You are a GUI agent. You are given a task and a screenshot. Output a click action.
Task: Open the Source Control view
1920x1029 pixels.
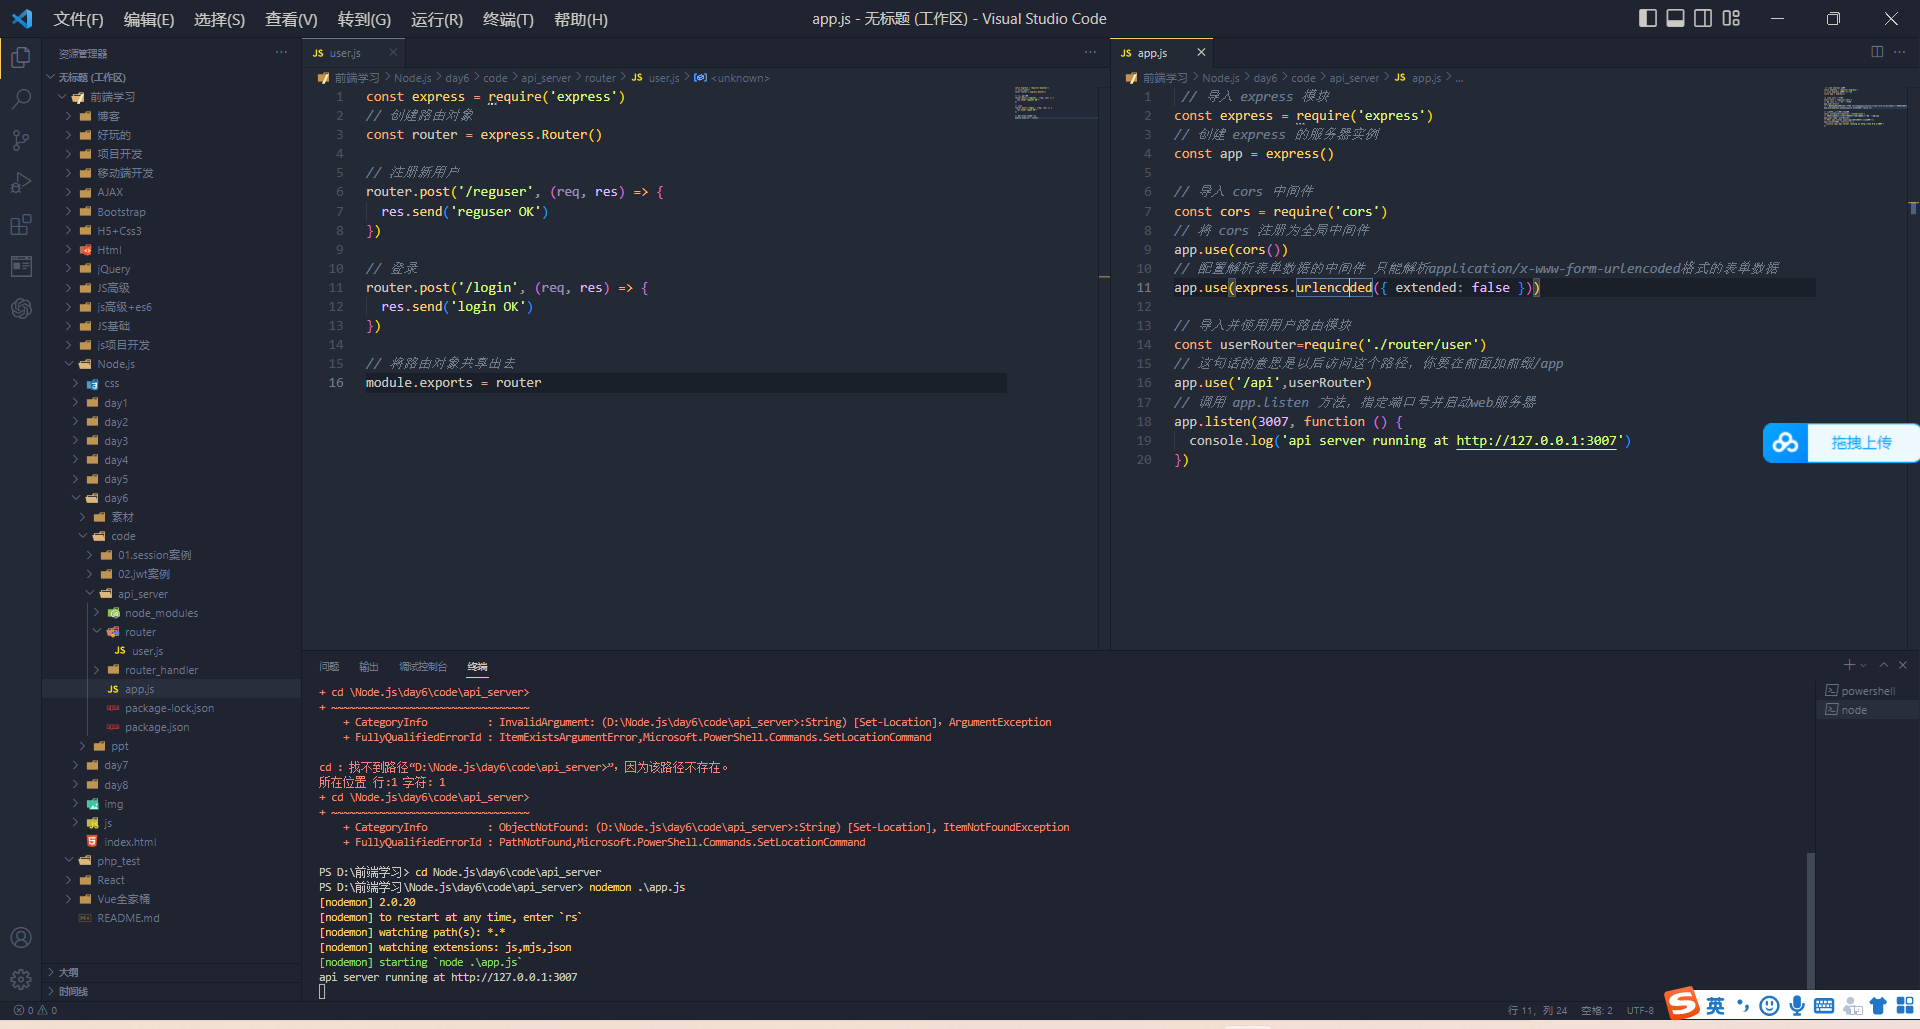[x=21, y=141]
